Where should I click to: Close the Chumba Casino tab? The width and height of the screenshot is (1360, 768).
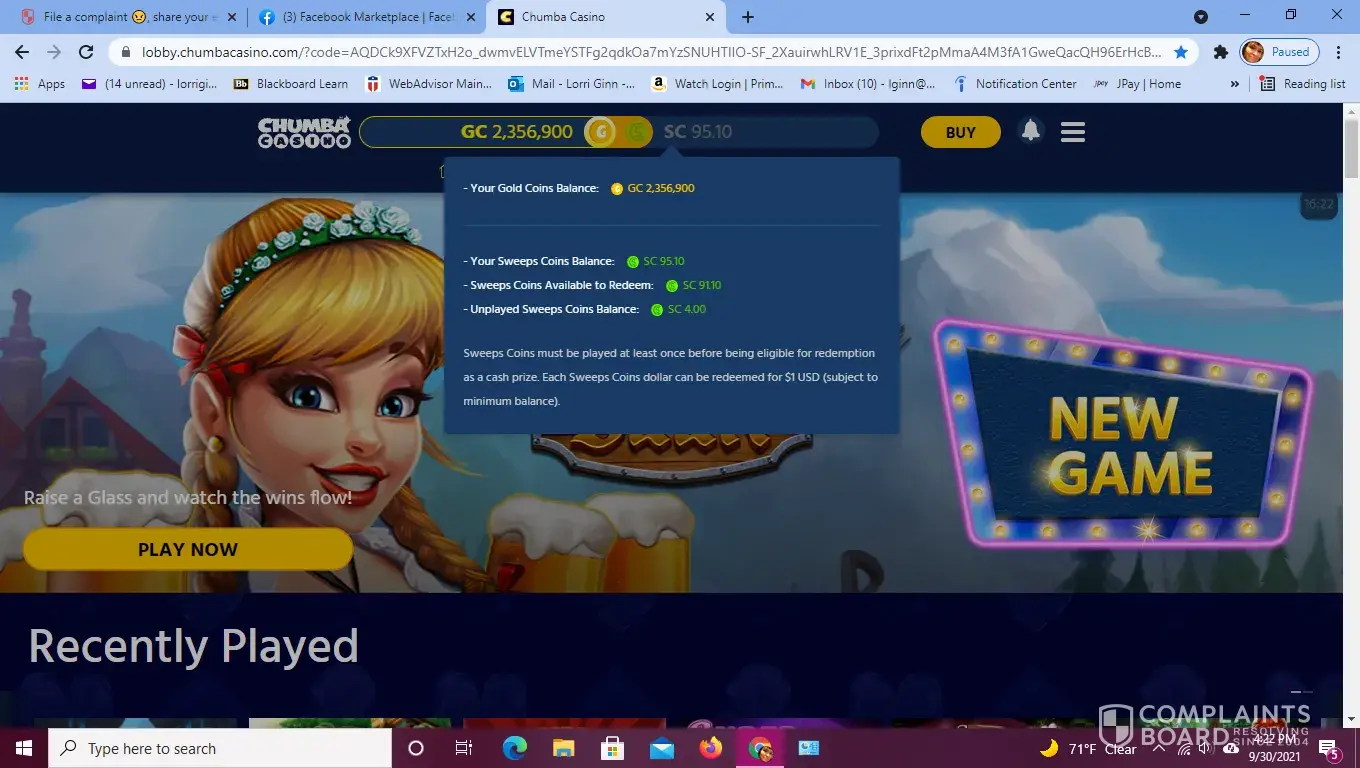(710, 17)
